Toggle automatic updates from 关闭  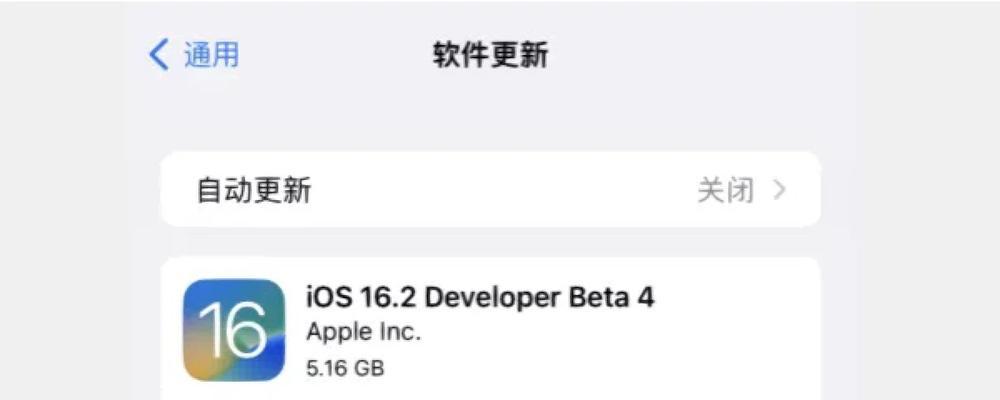pyautogui.click(x=725, y=190)
